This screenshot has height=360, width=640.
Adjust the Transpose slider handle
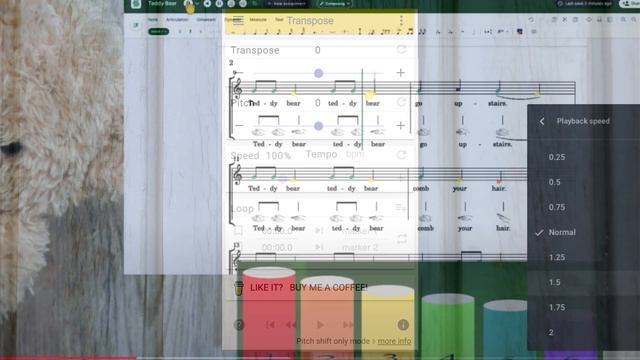coord(318,73)
